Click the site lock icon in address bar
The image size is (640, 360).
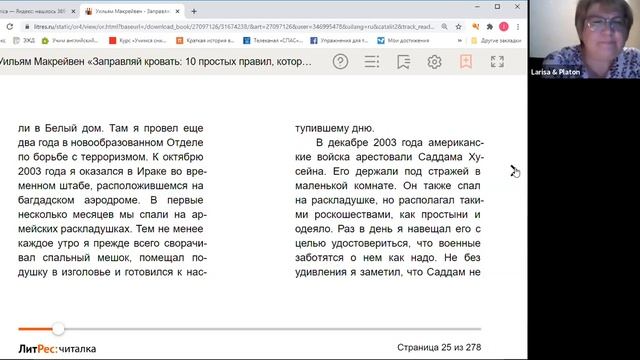[x=27, y=27]
